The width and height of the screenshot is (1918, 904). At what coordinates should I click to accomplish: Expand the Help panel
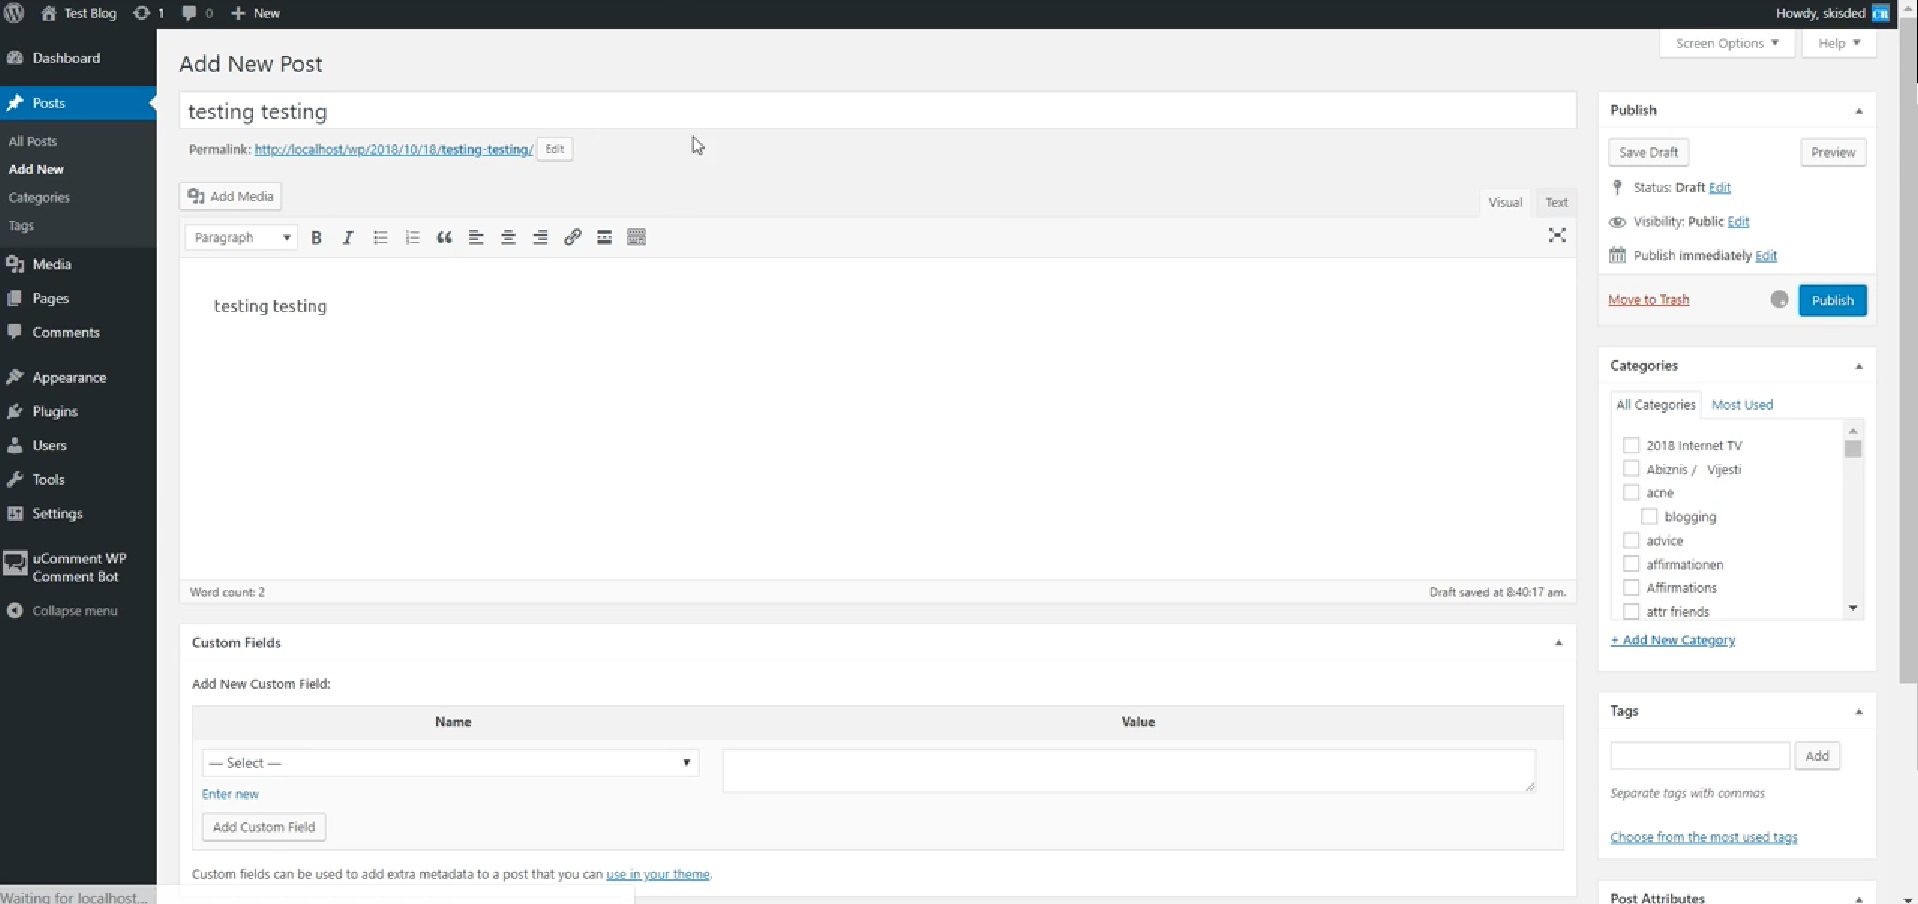1839,43
